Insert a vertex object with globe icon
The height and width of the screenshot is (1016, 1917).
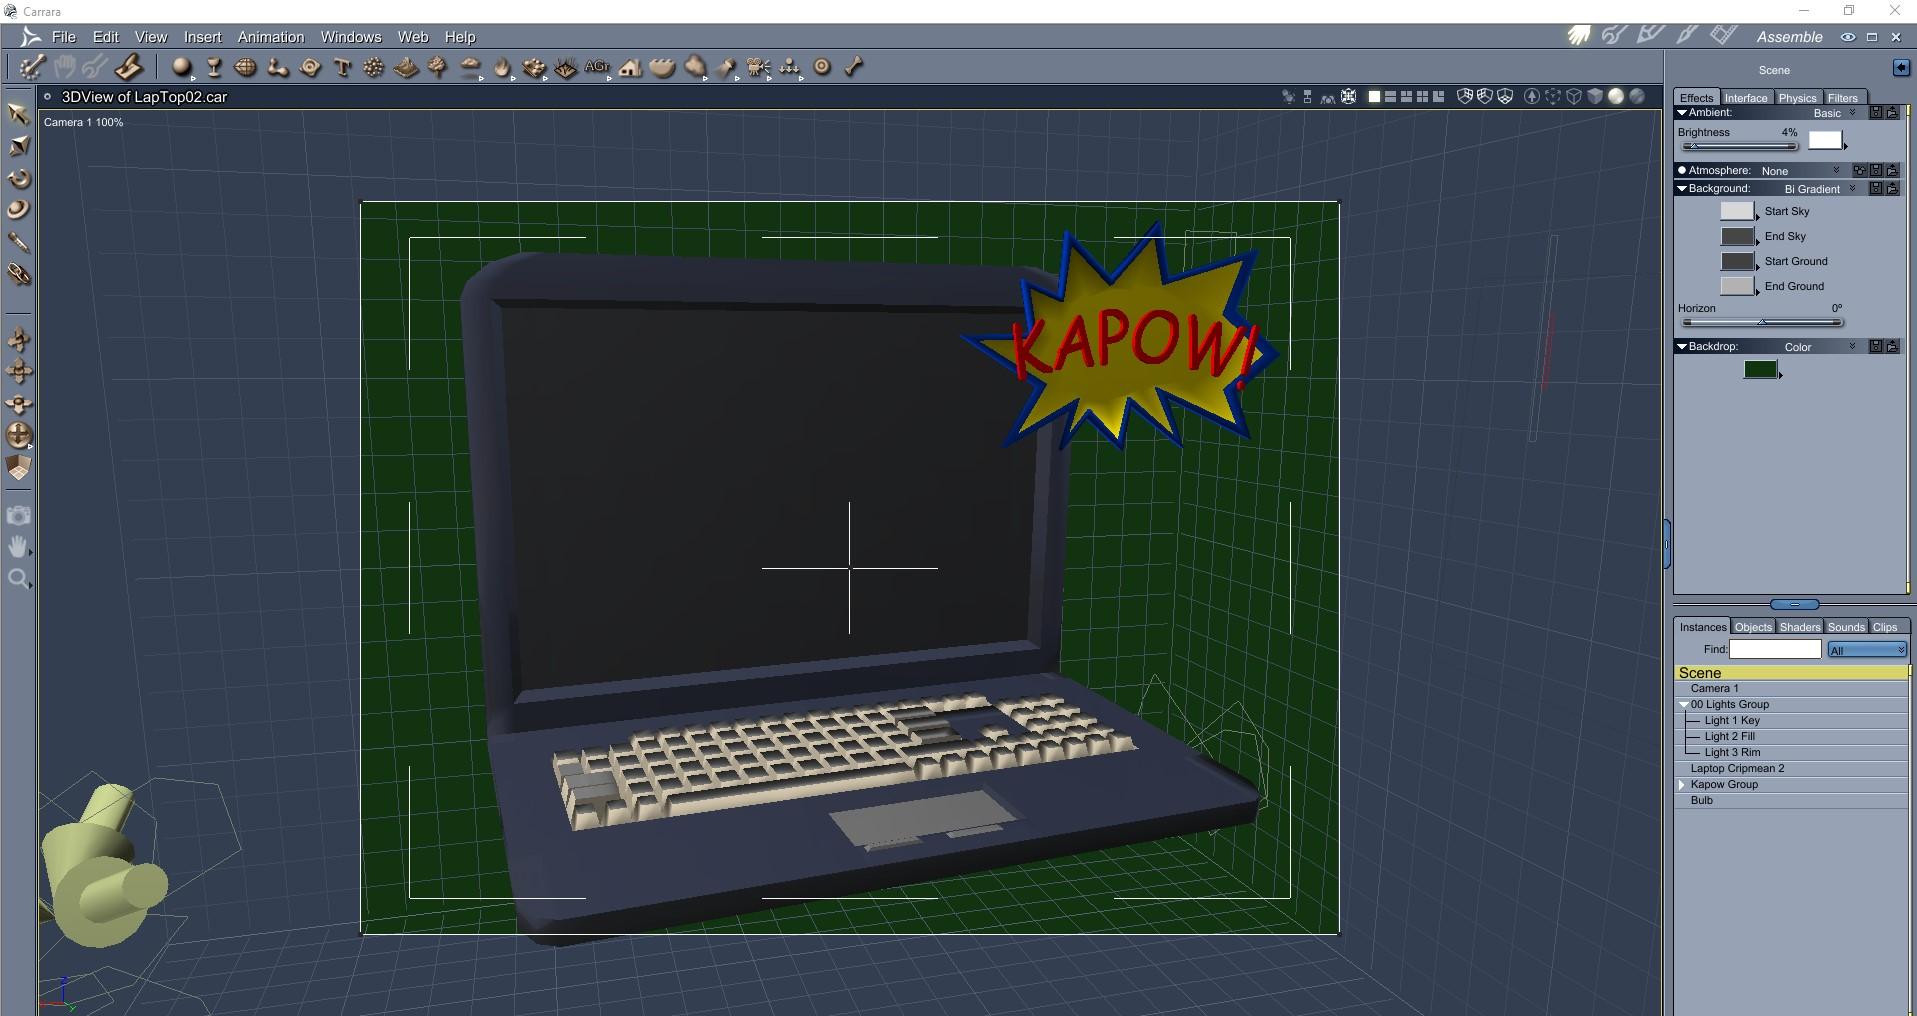pyautogui.click(x=245, y=67)
